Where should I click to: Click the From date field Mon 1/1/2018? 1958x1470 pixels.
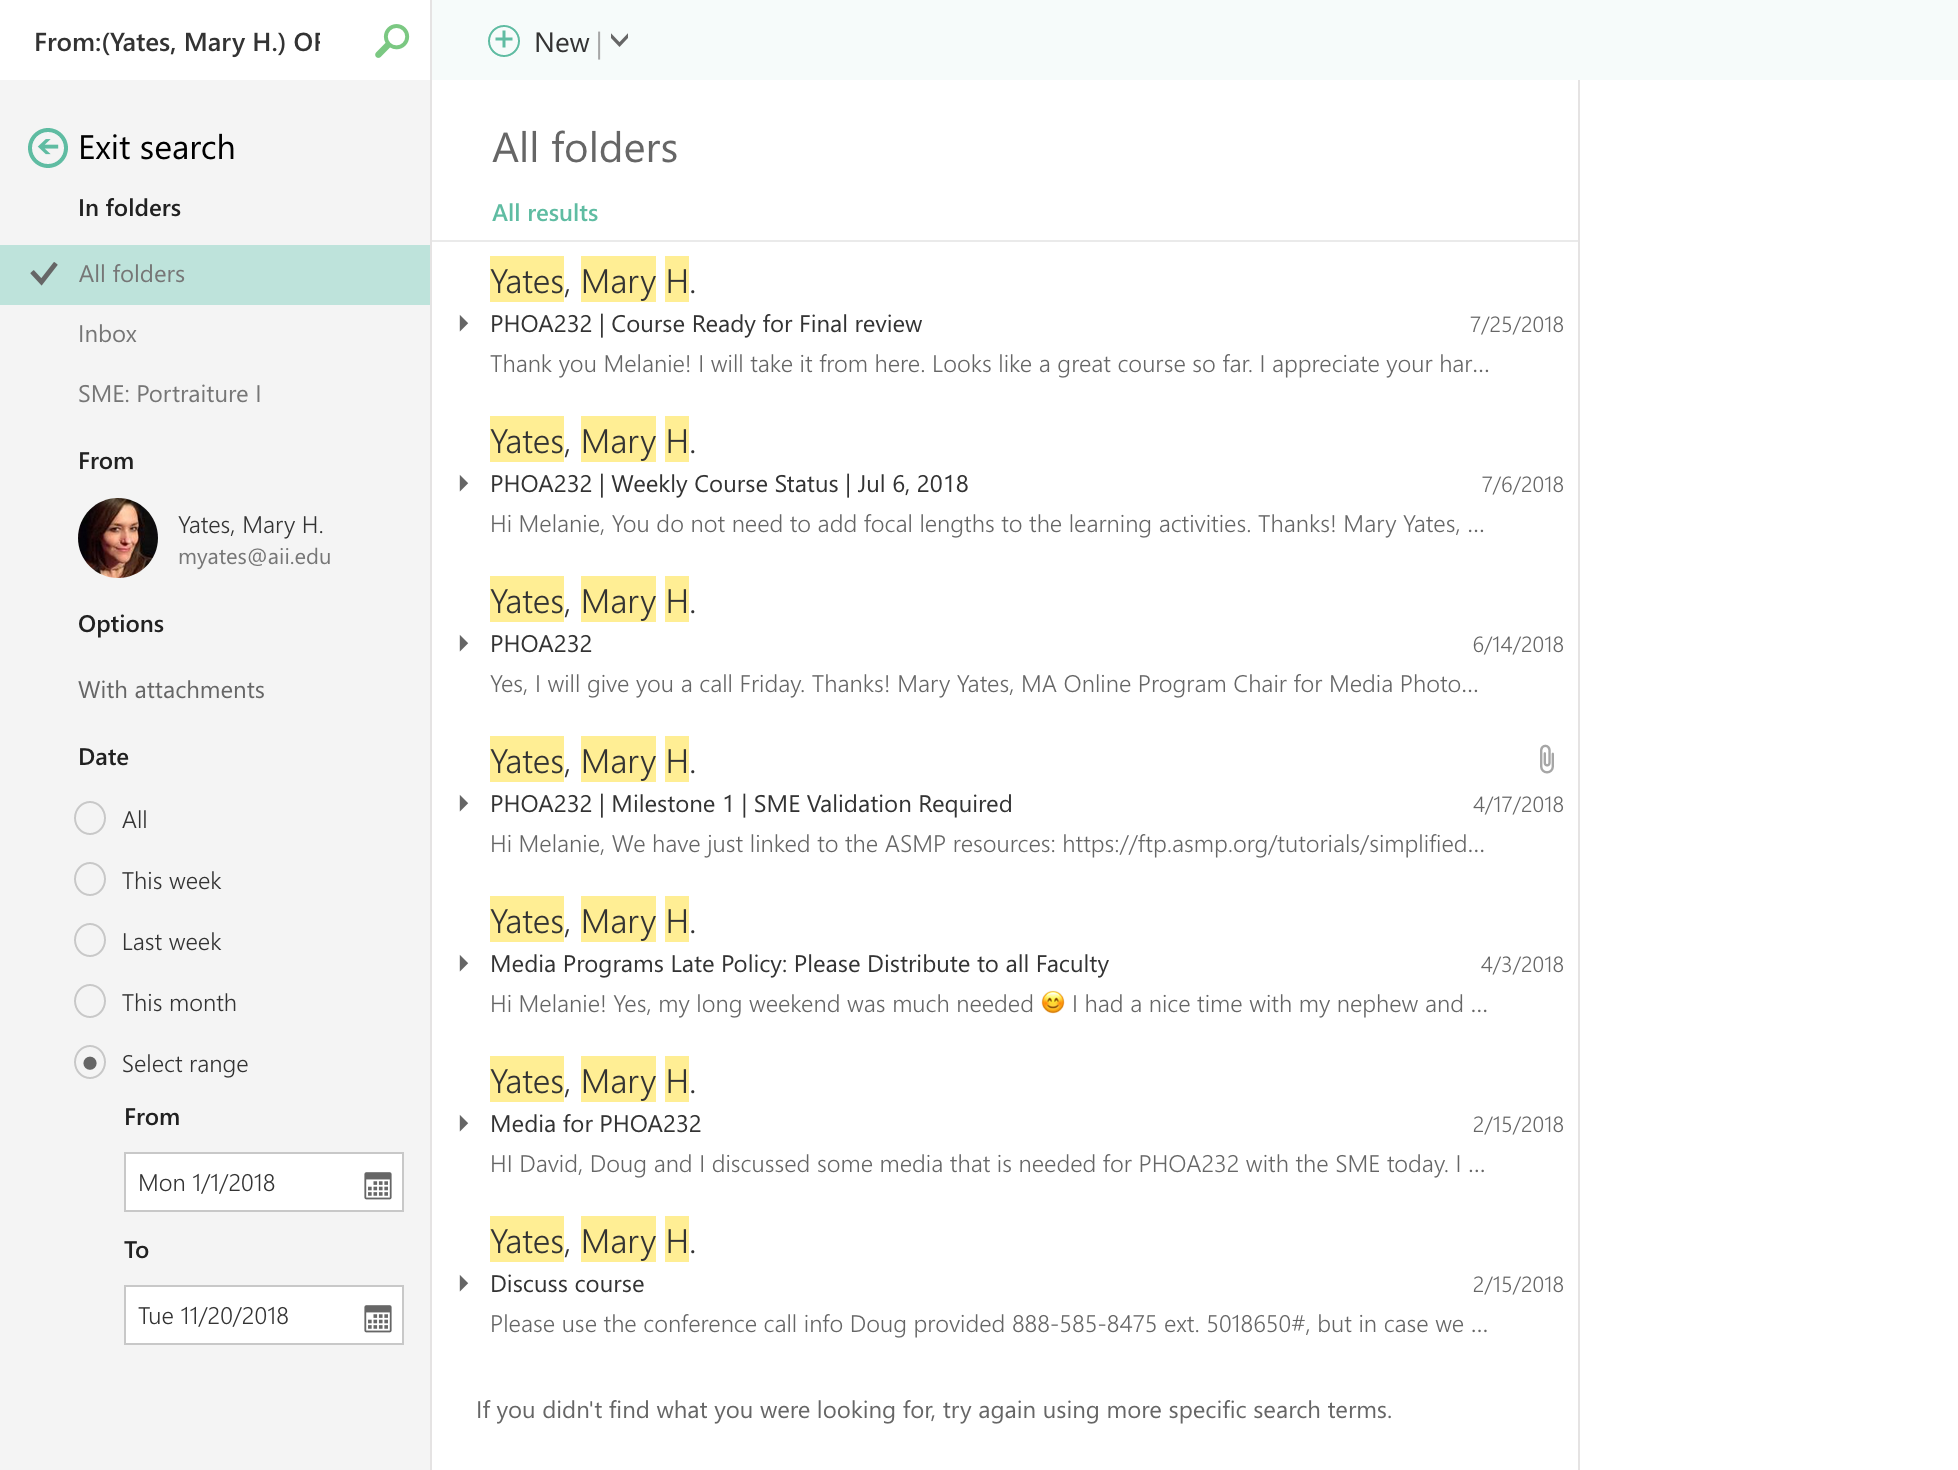[x=240, y=1183]
